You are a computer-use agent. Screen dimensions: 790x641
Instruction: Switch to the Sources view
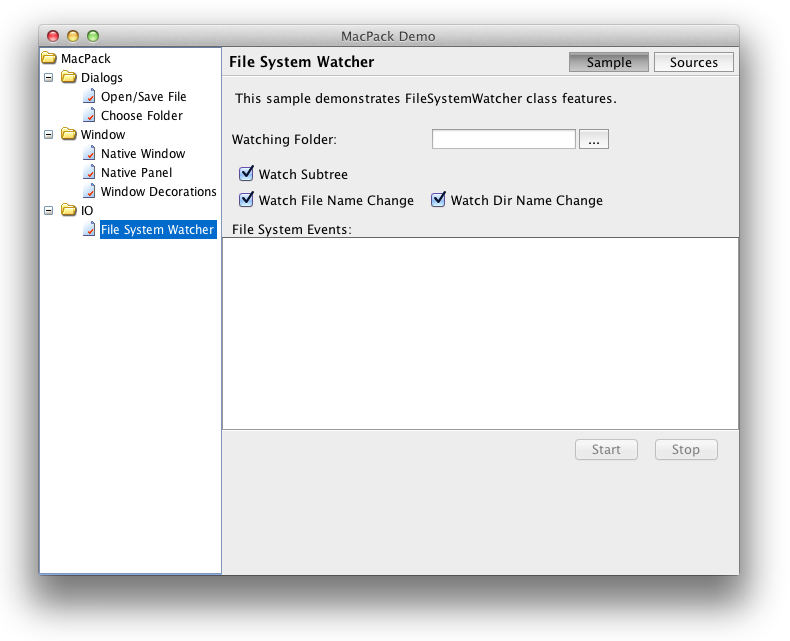click(694, 62)
